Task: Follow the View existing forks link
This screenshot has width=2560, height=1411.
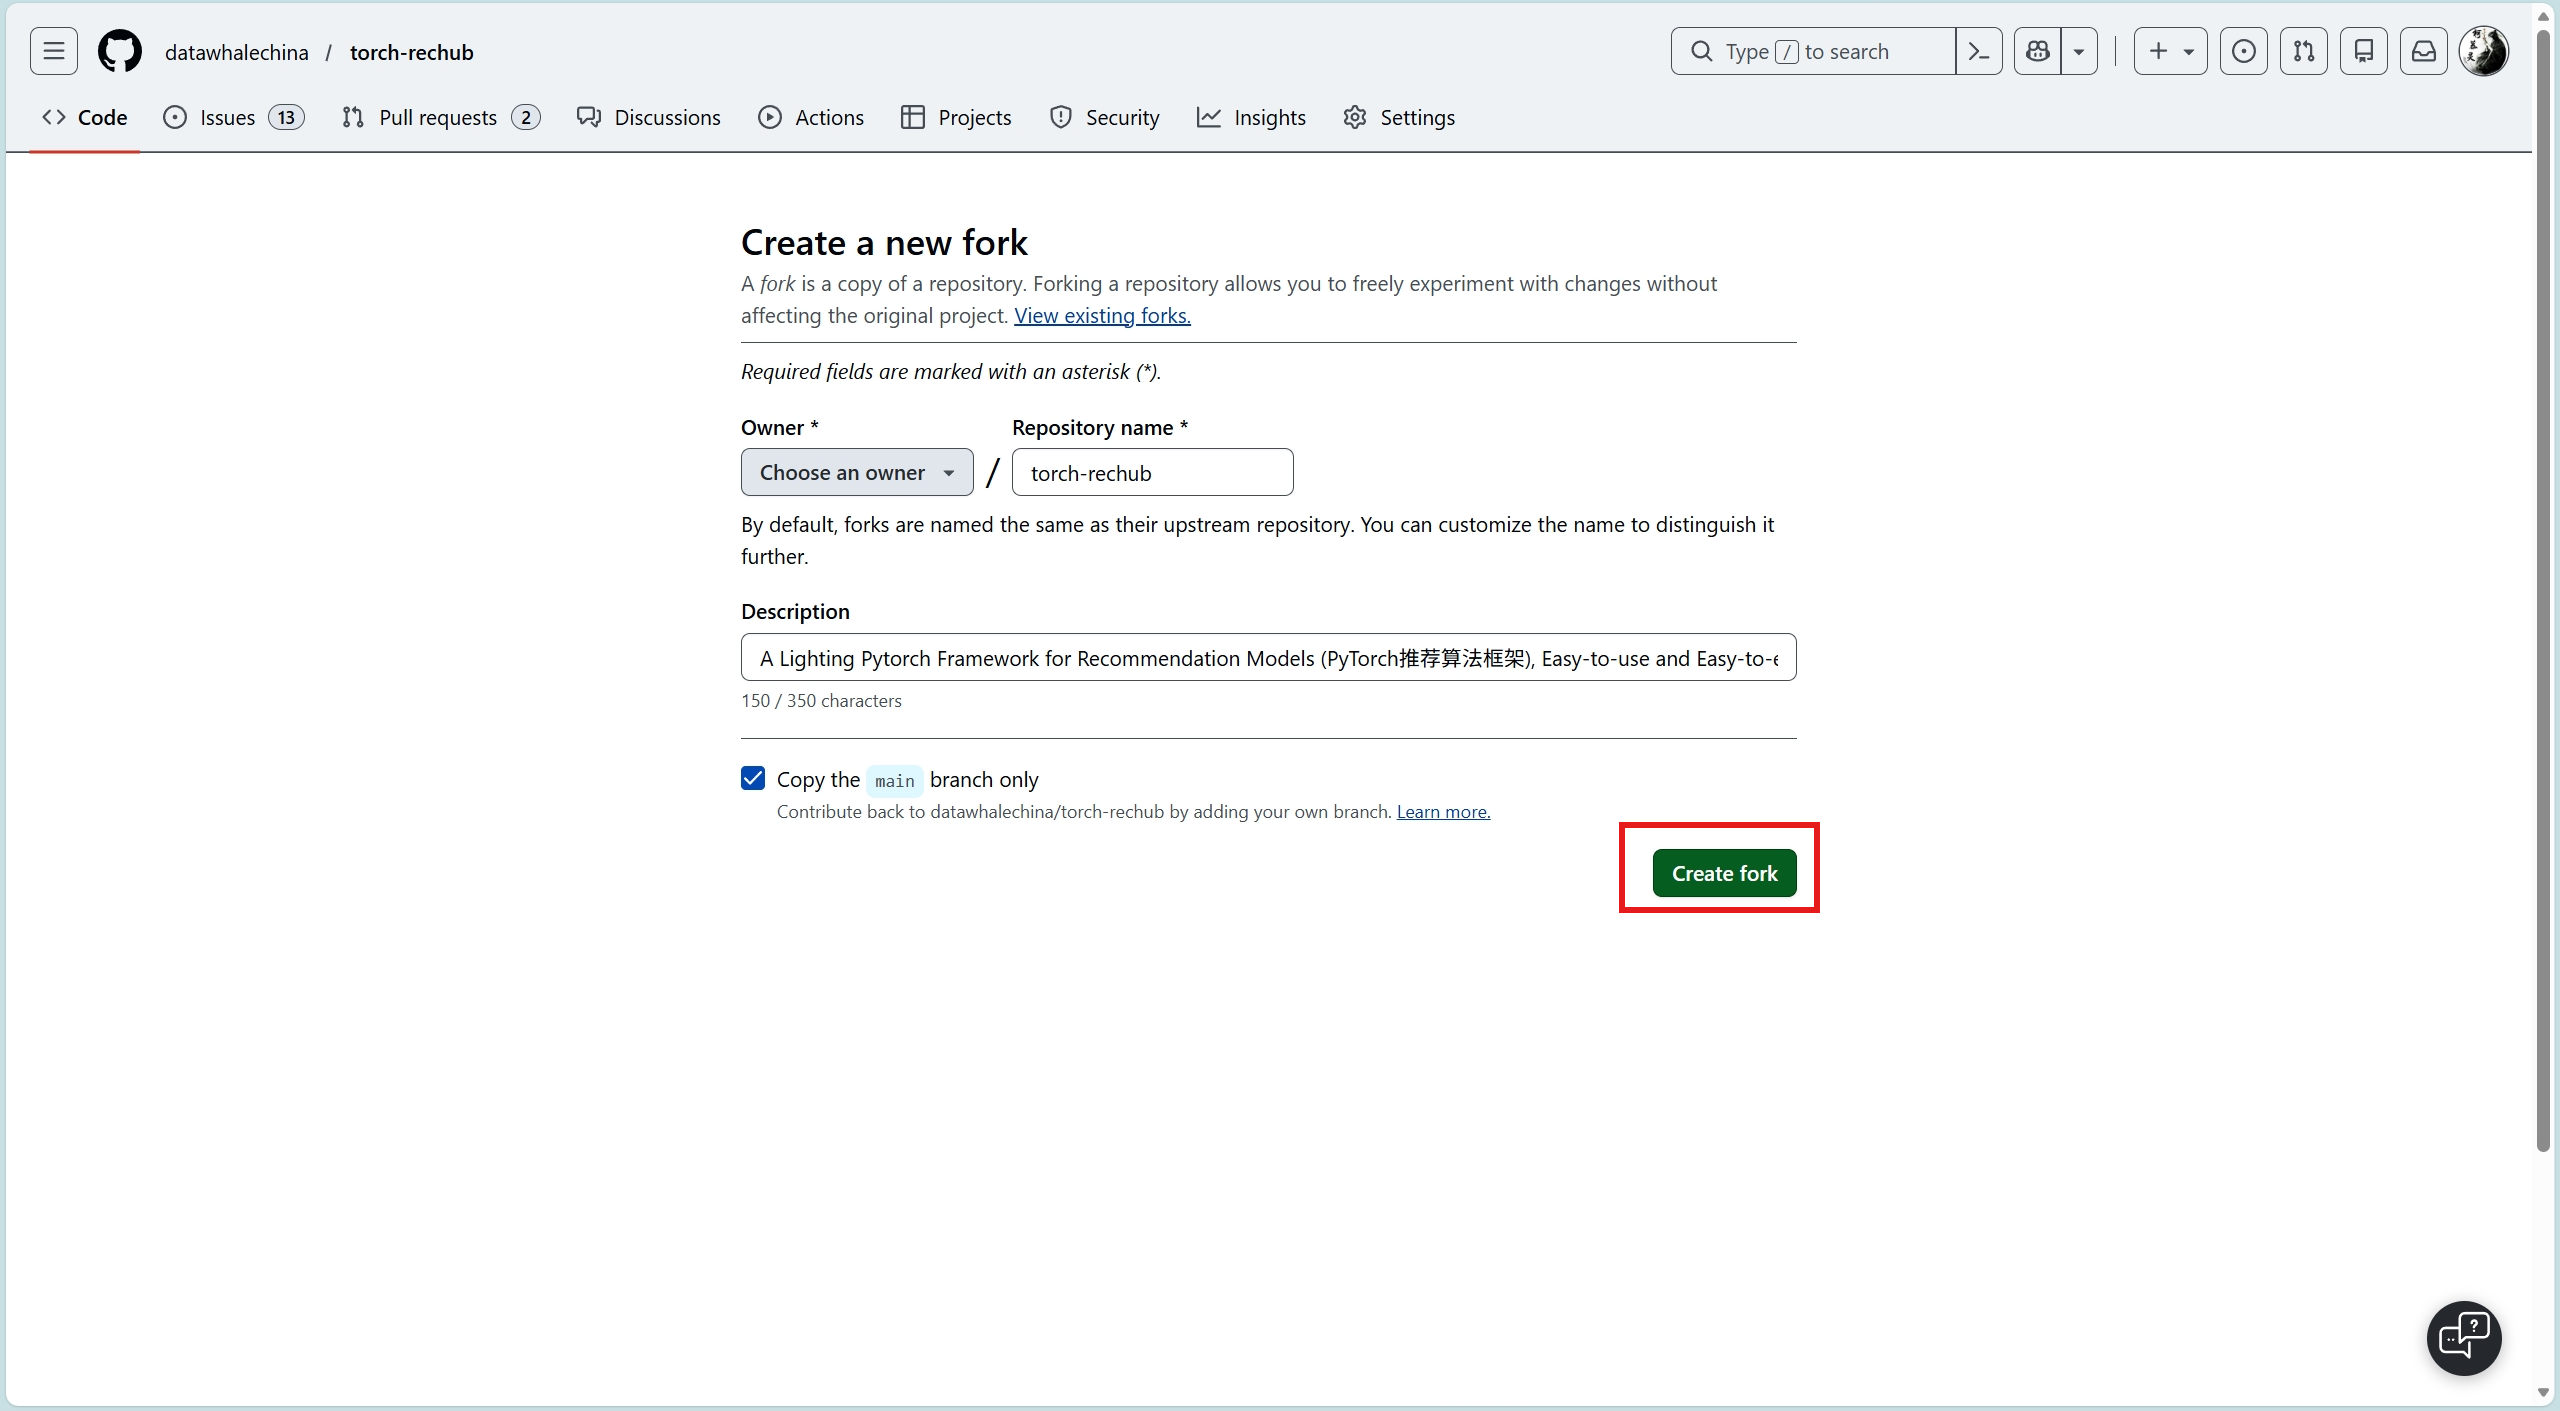Action: coord(1102,315)
